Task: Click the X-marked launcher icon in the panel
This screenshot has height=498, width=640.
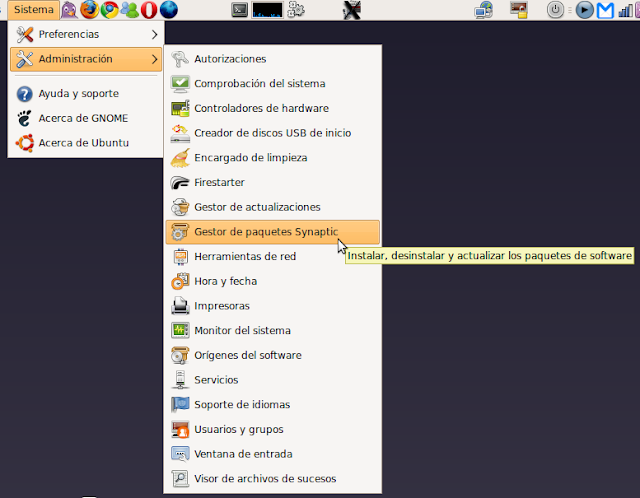Action: (x=352, y=10)
